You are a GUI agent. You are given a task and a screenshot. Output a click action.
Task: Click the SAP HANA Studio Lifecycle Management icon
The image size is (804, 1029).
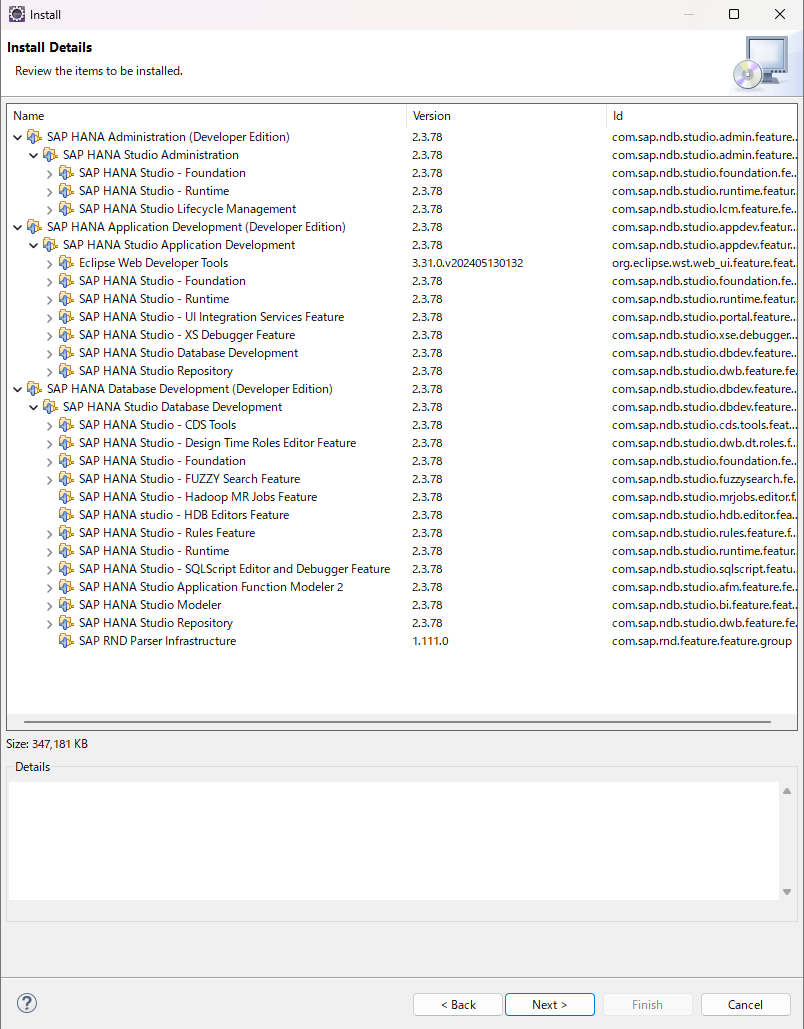coord(66,209)
